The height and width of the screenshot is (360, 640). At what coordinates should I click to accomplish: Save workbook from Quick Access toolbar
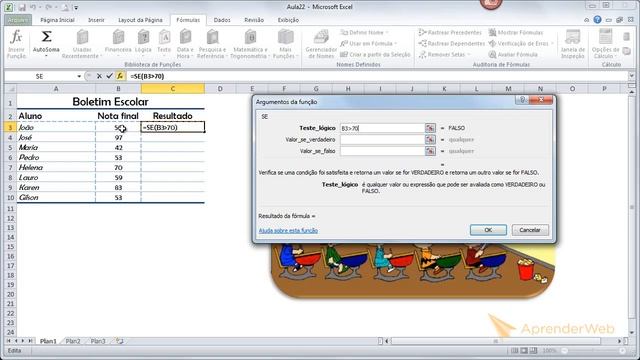(x=22, y=7)
